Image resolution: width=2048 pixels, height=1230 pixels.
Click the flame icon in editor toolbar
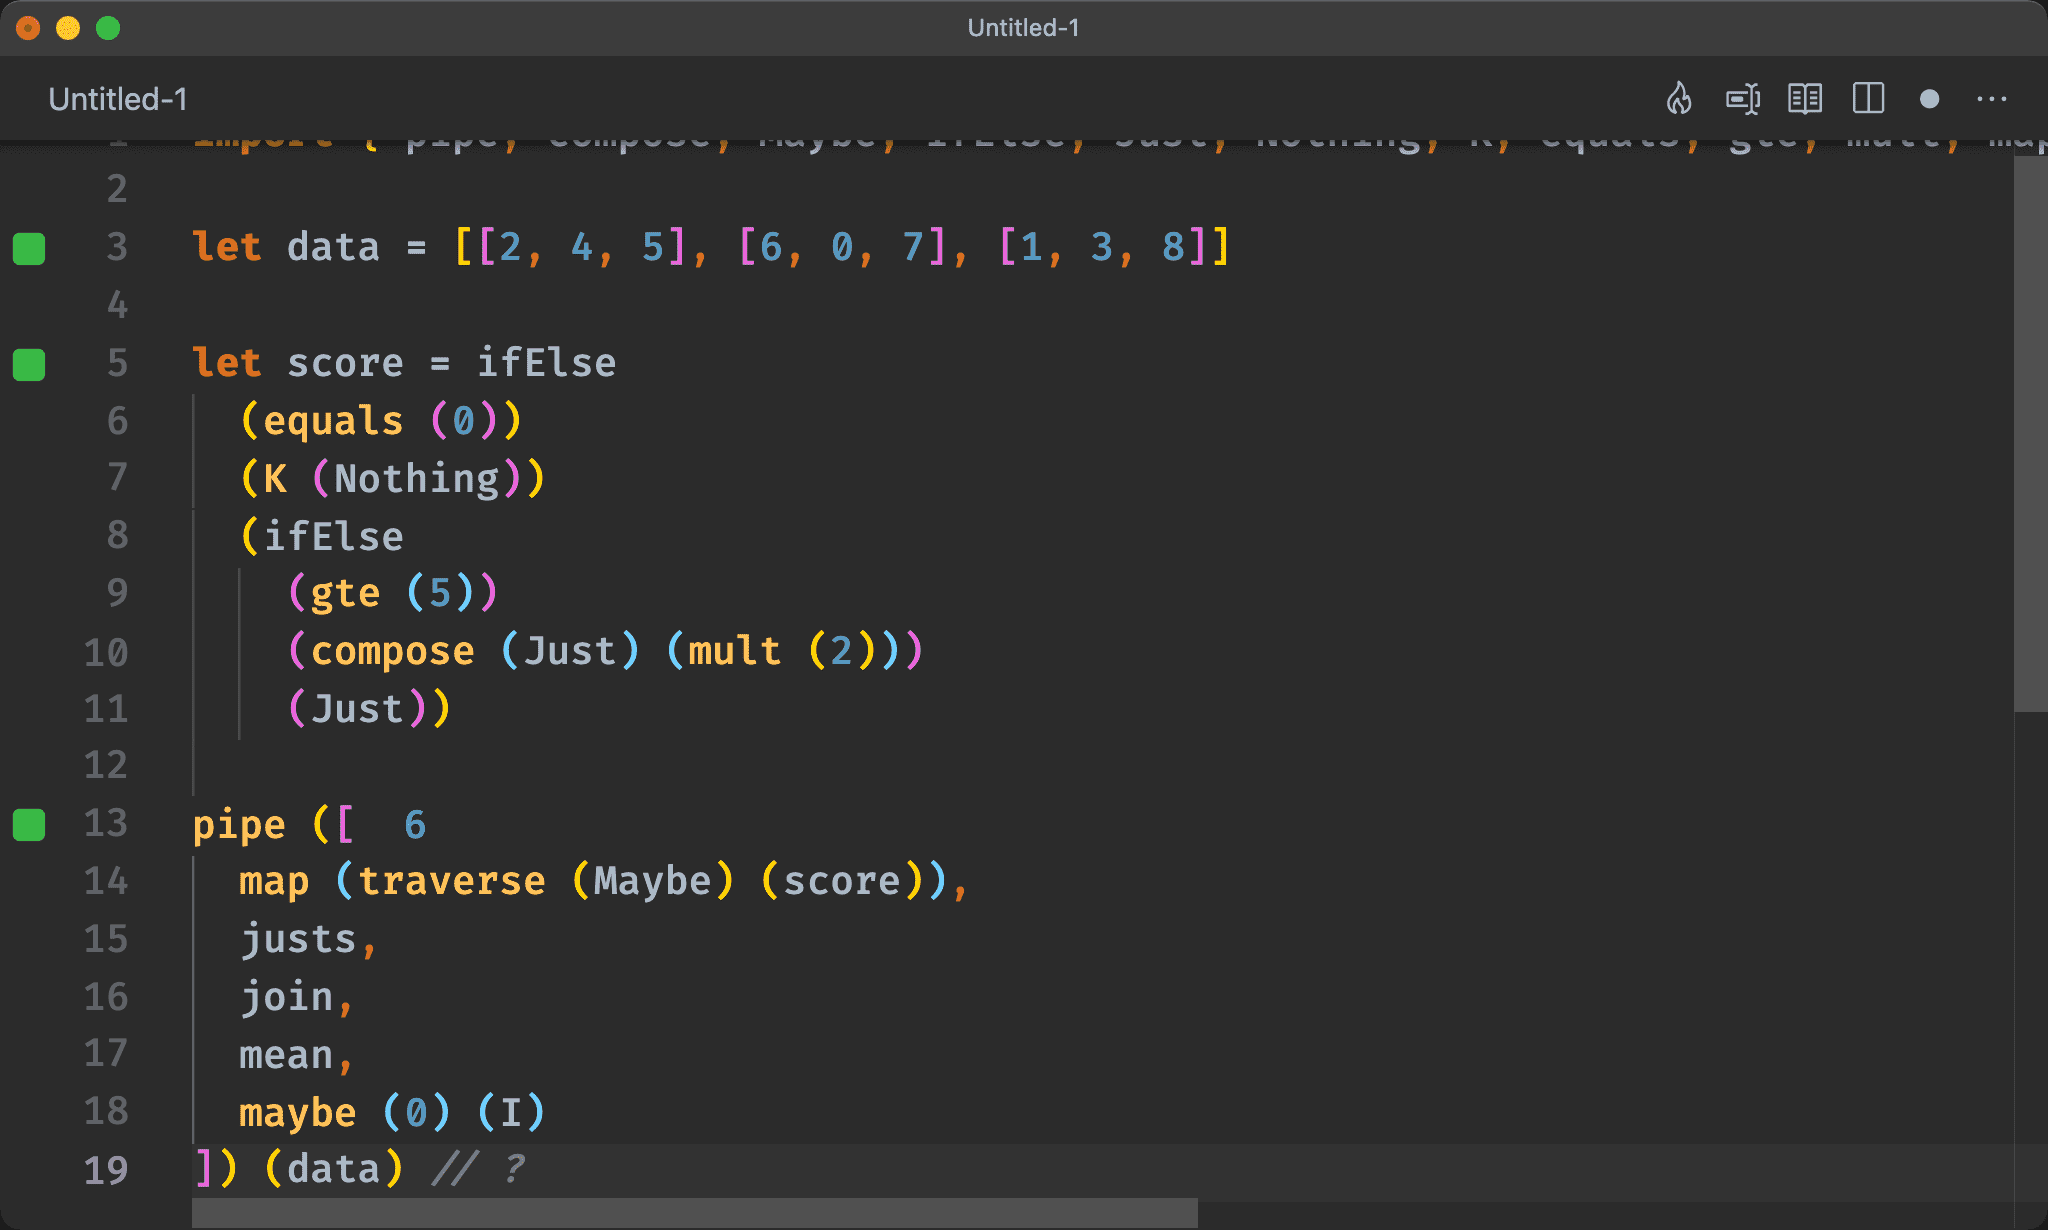point(1679,99)
